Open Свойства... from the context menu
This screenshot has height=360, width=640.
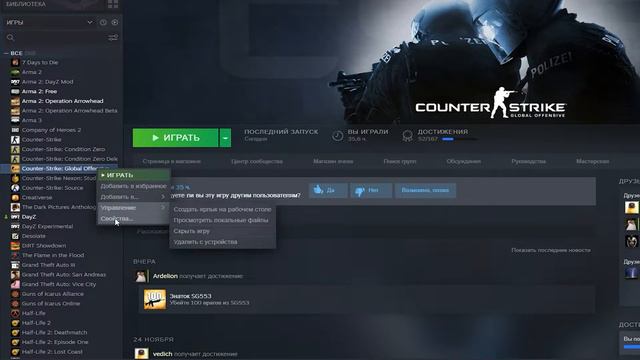(133, 219)
